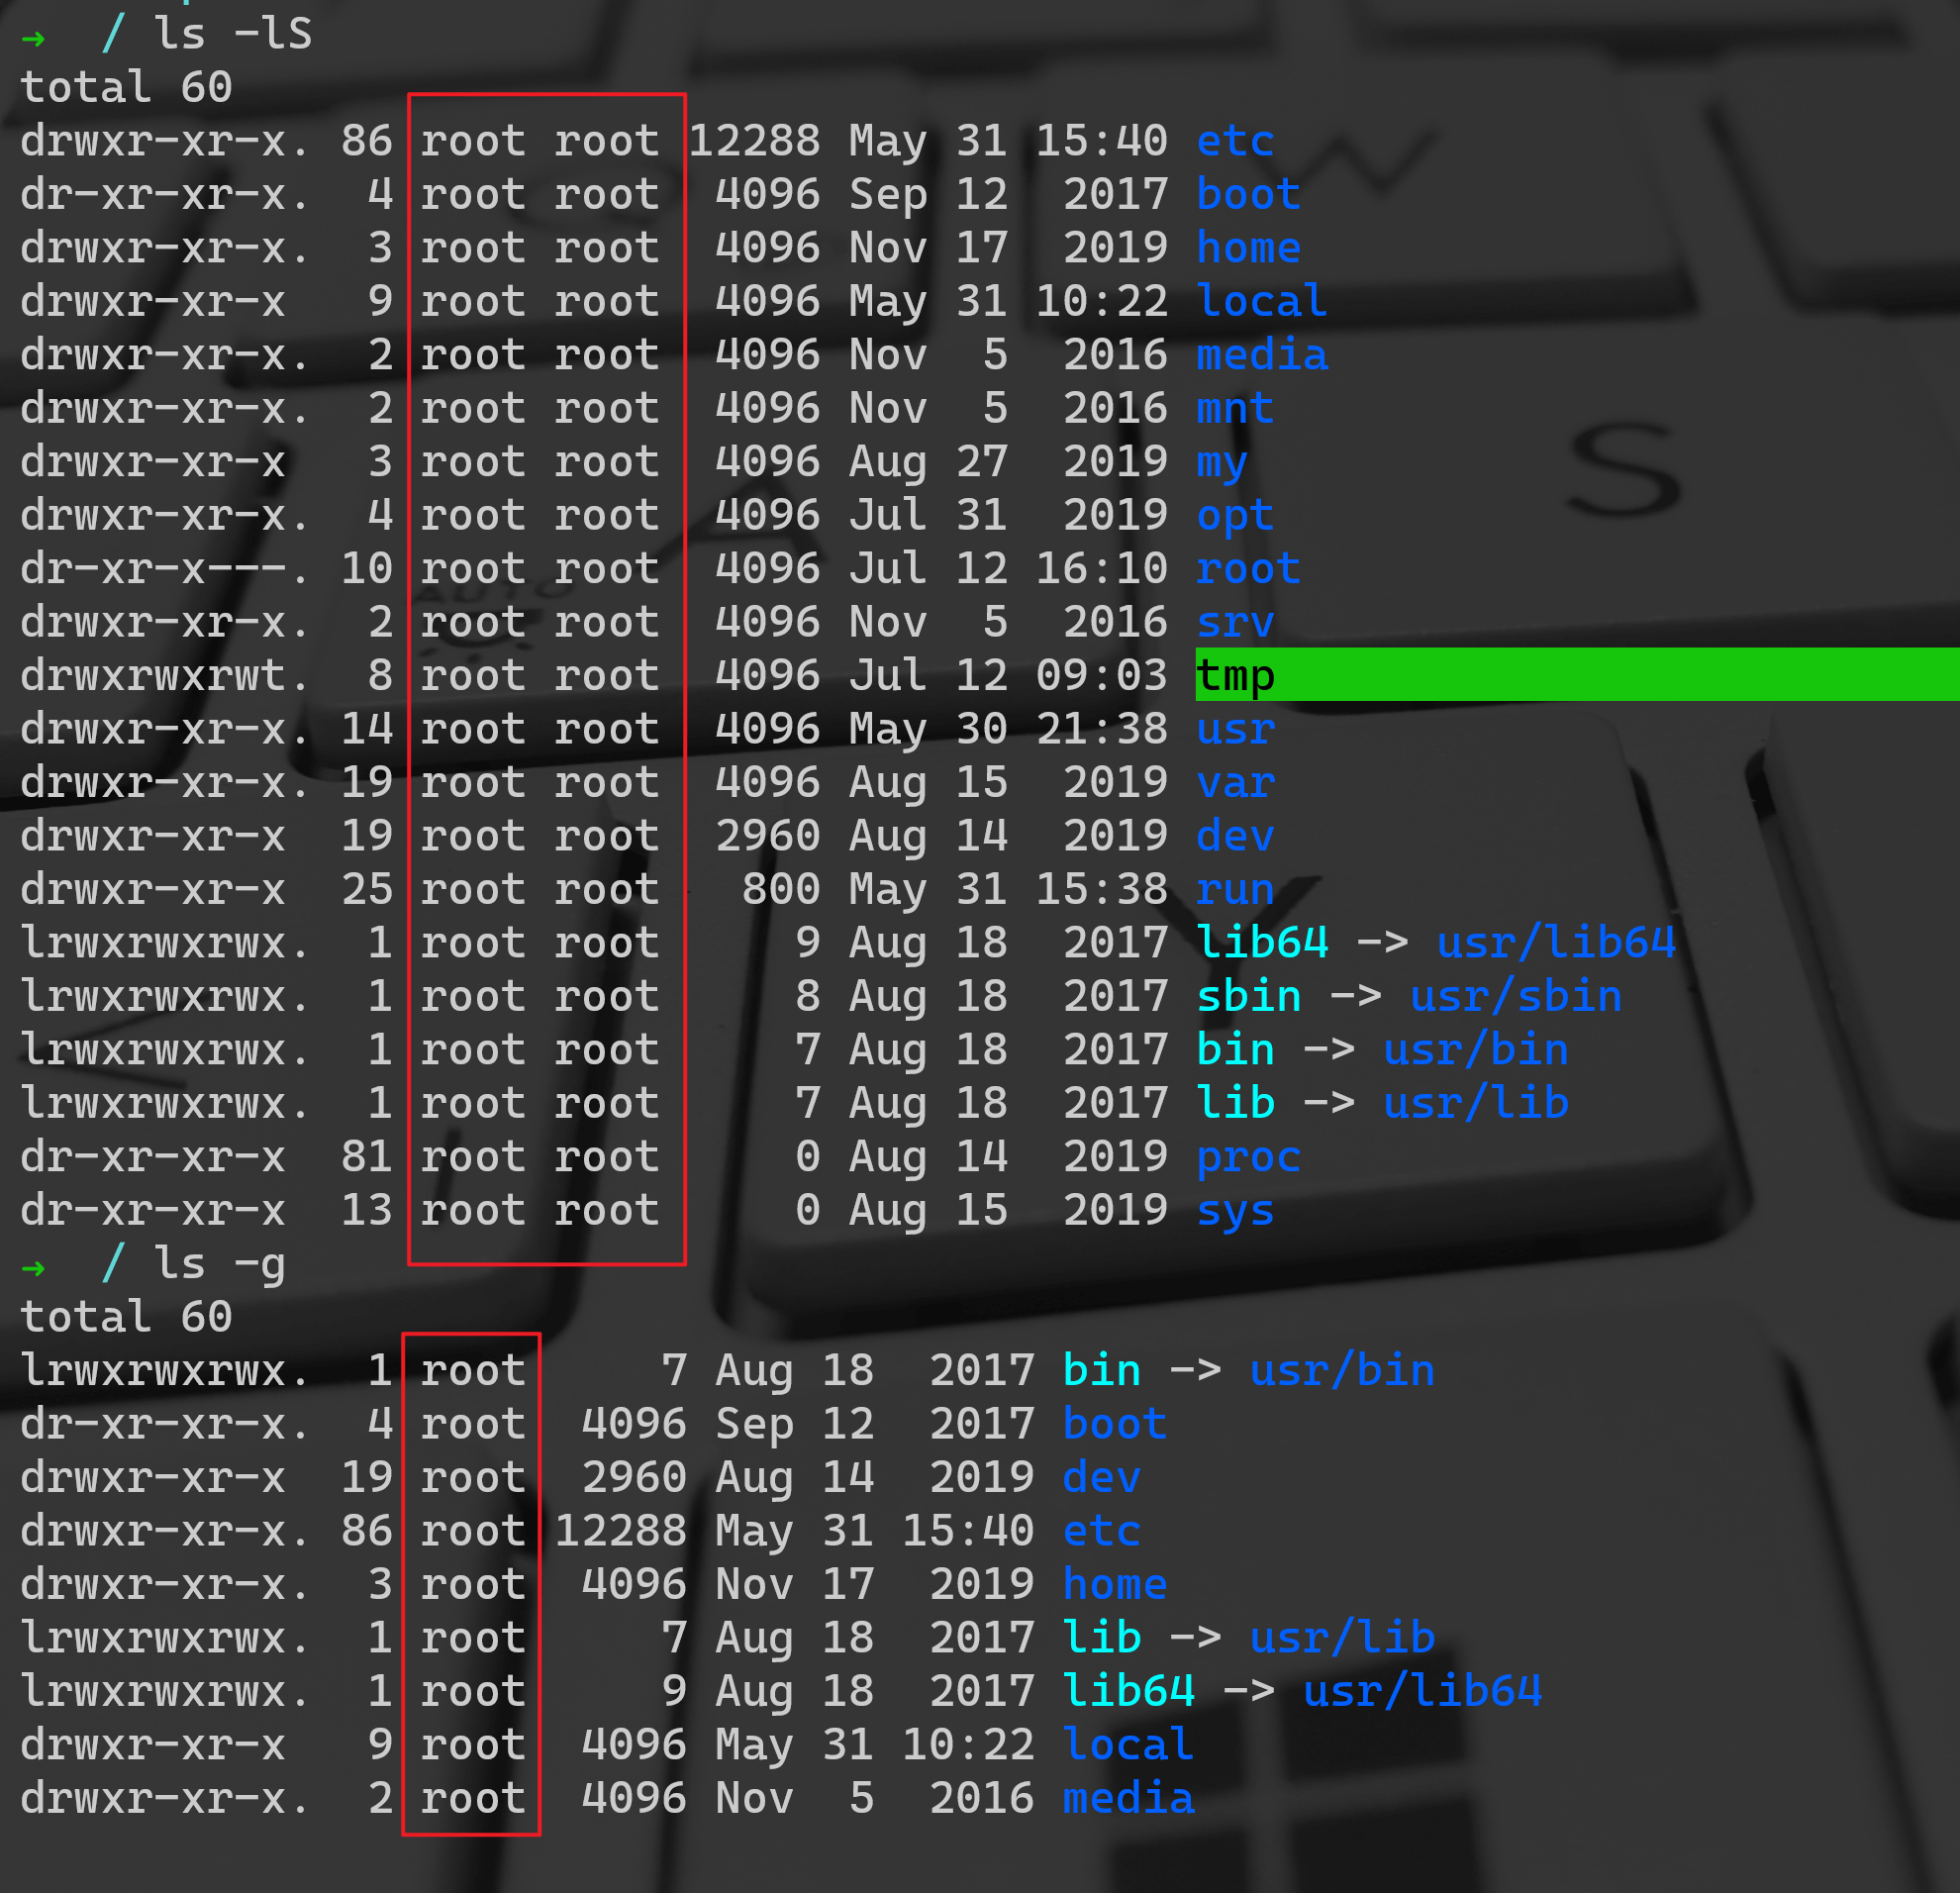Click the root directory name in blue

click(x=1248, y=569)
